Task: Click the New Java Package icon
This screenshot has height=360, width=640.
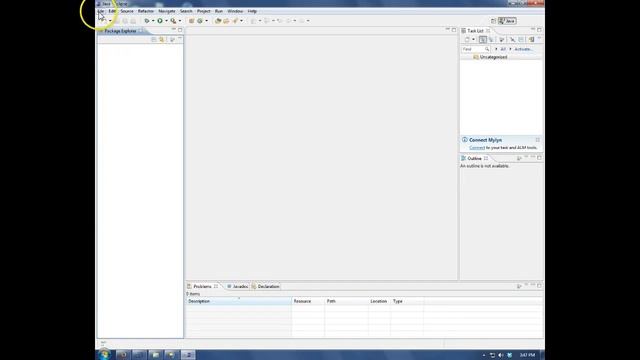Action: point(191,21)
